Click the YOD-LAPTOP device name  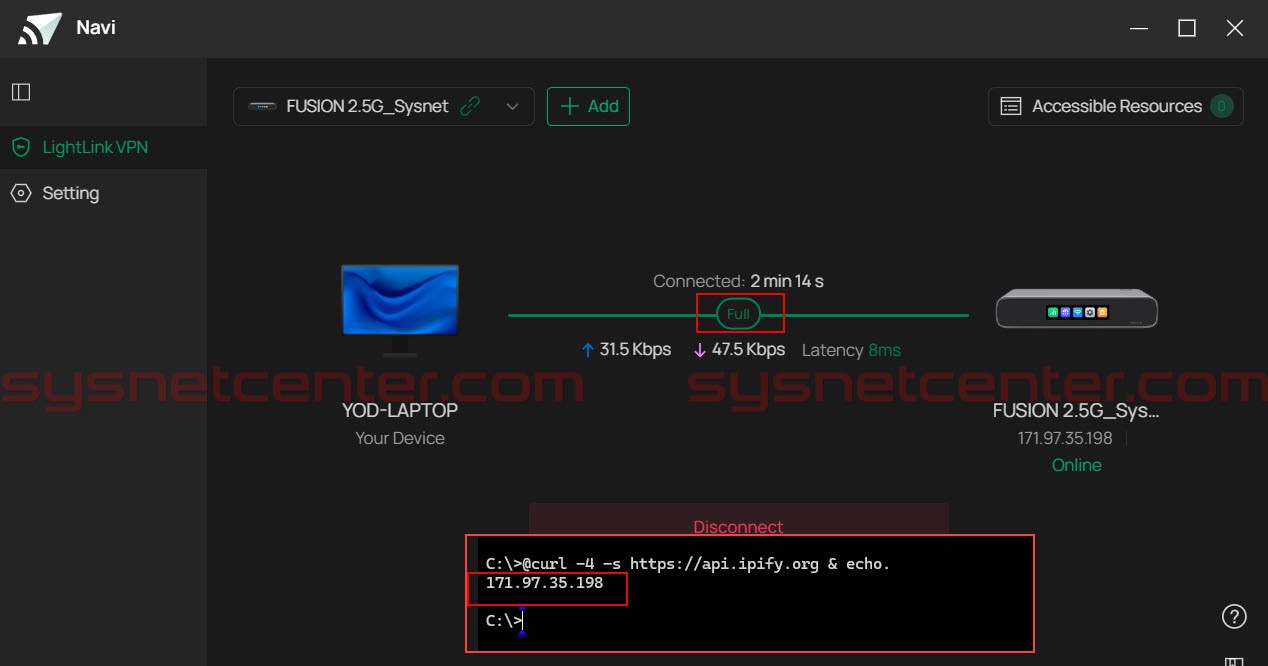400,410
